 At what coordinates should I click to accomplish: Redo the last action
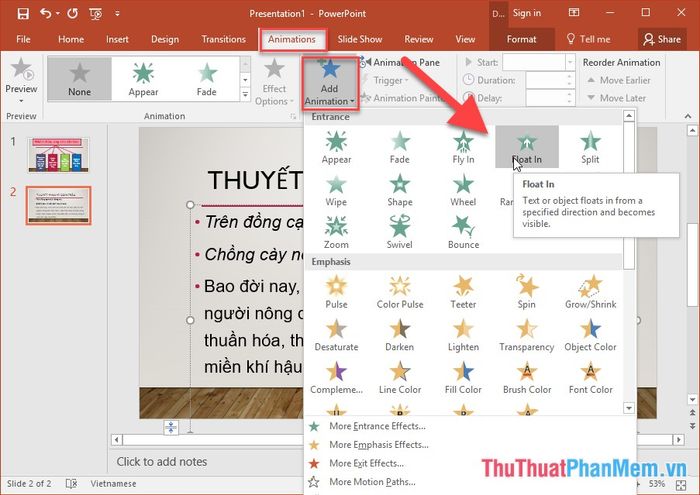pyautogui.click(x=72, y=13)
